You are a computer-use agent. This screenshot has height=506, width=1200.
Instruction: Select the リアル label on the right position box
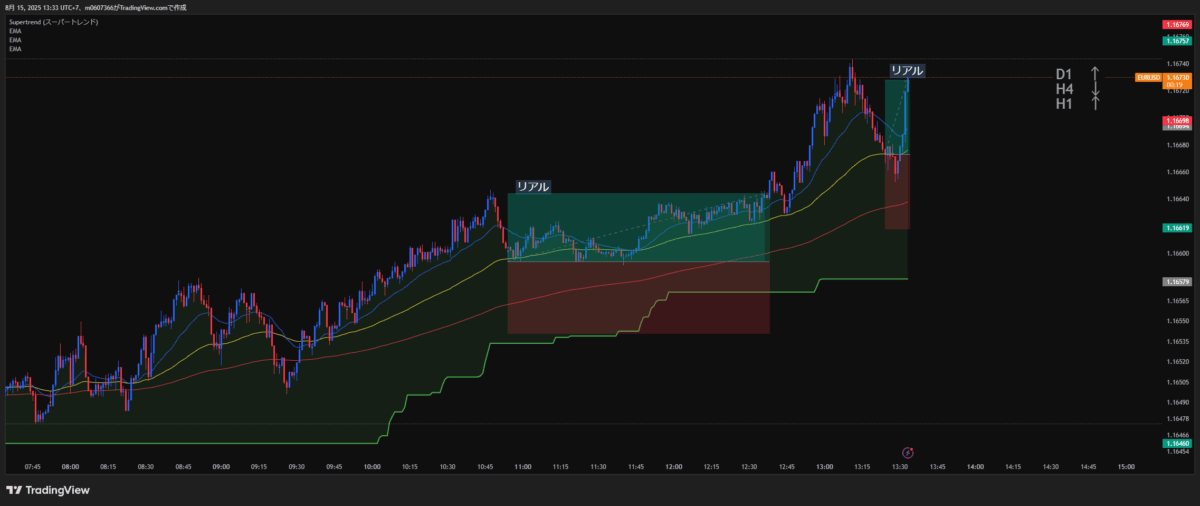907,71
